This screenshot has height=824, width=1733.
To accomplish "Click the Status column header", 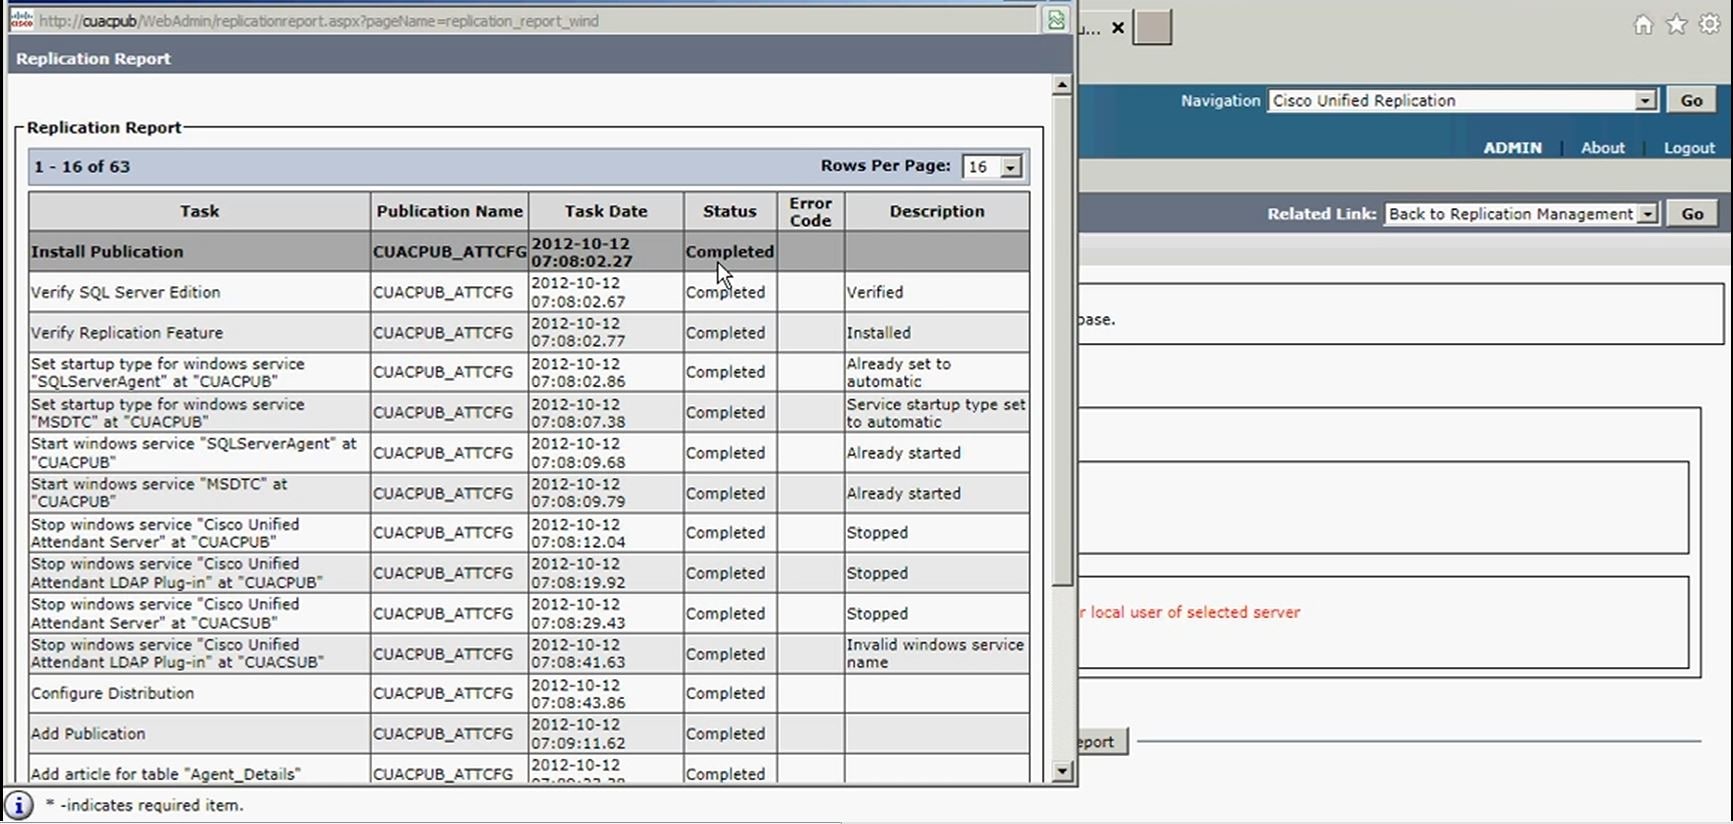I will point(730,212).
